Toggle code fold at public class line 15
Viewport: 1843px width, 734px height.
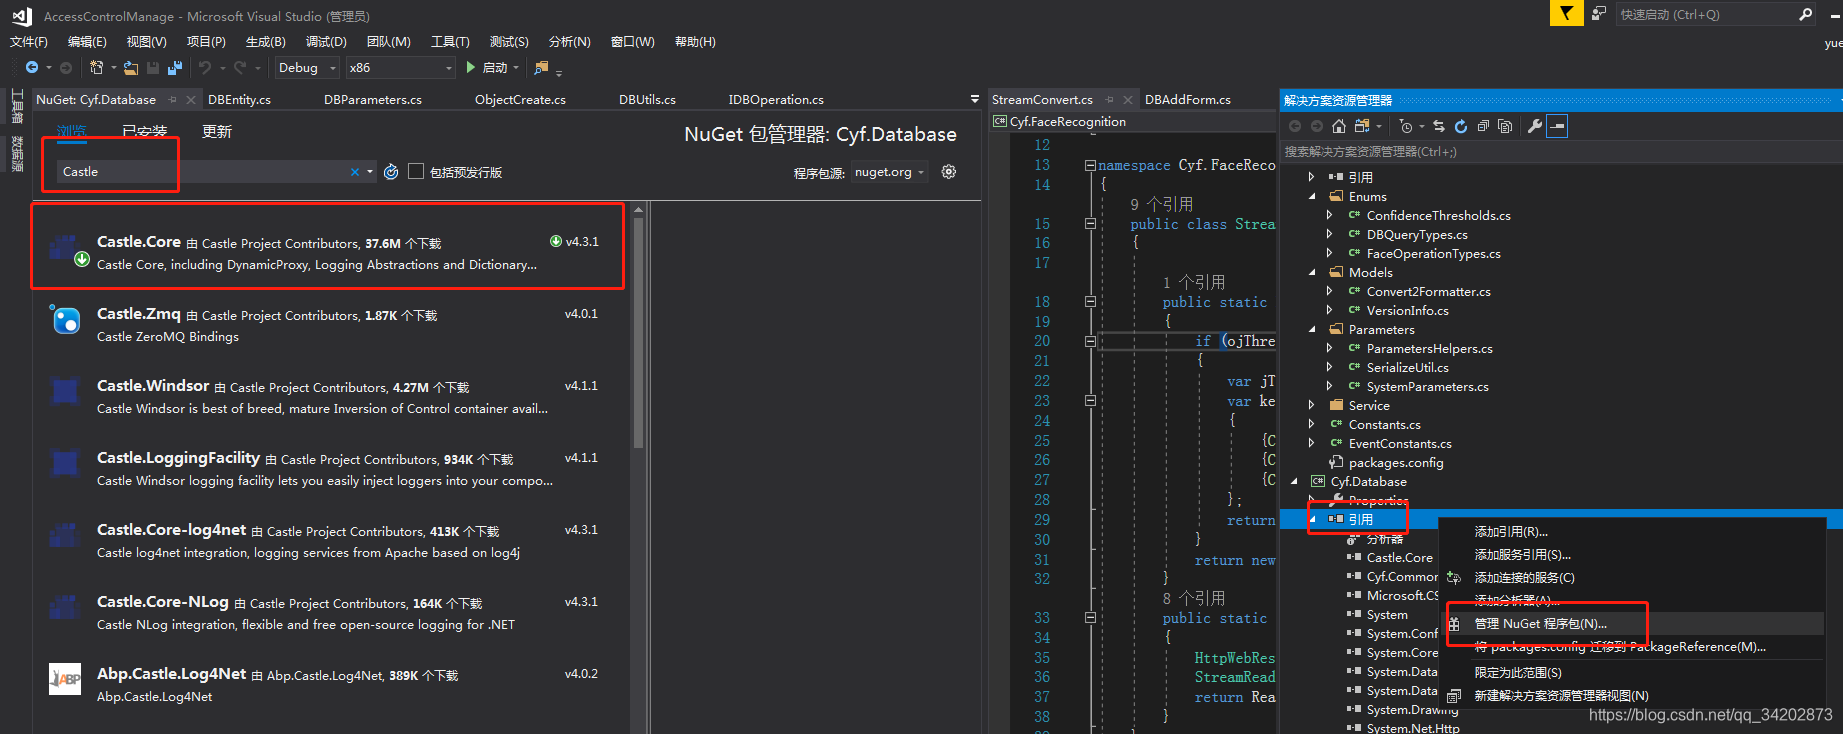[1090, 224]
